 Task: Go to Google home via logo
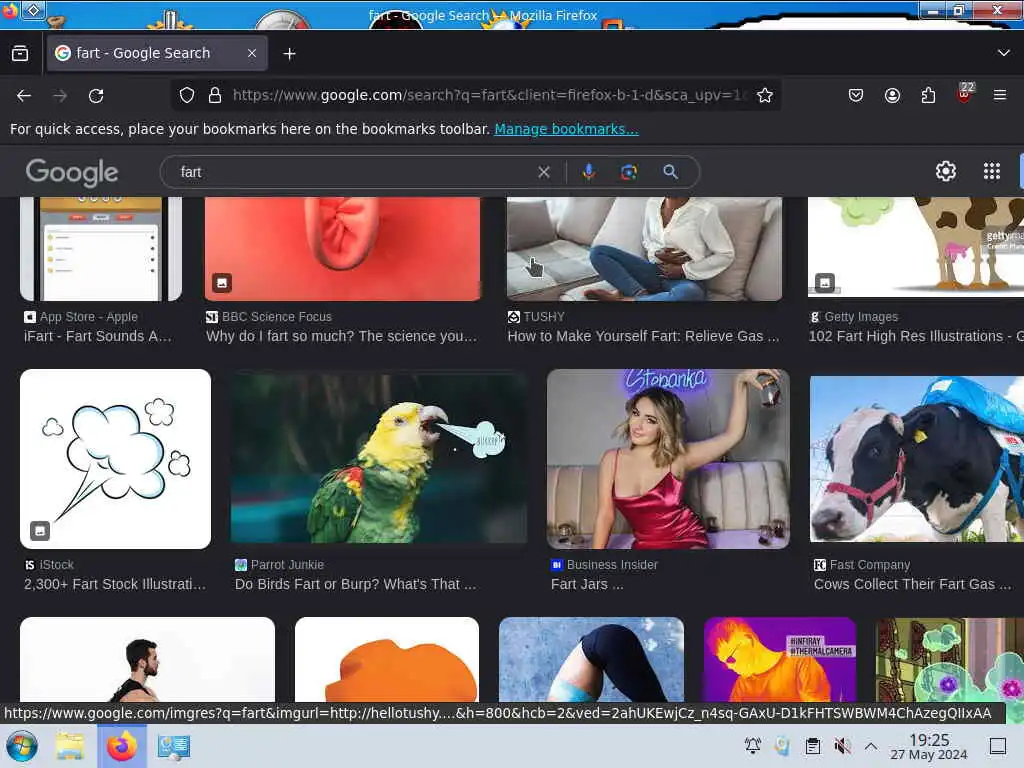72,172
